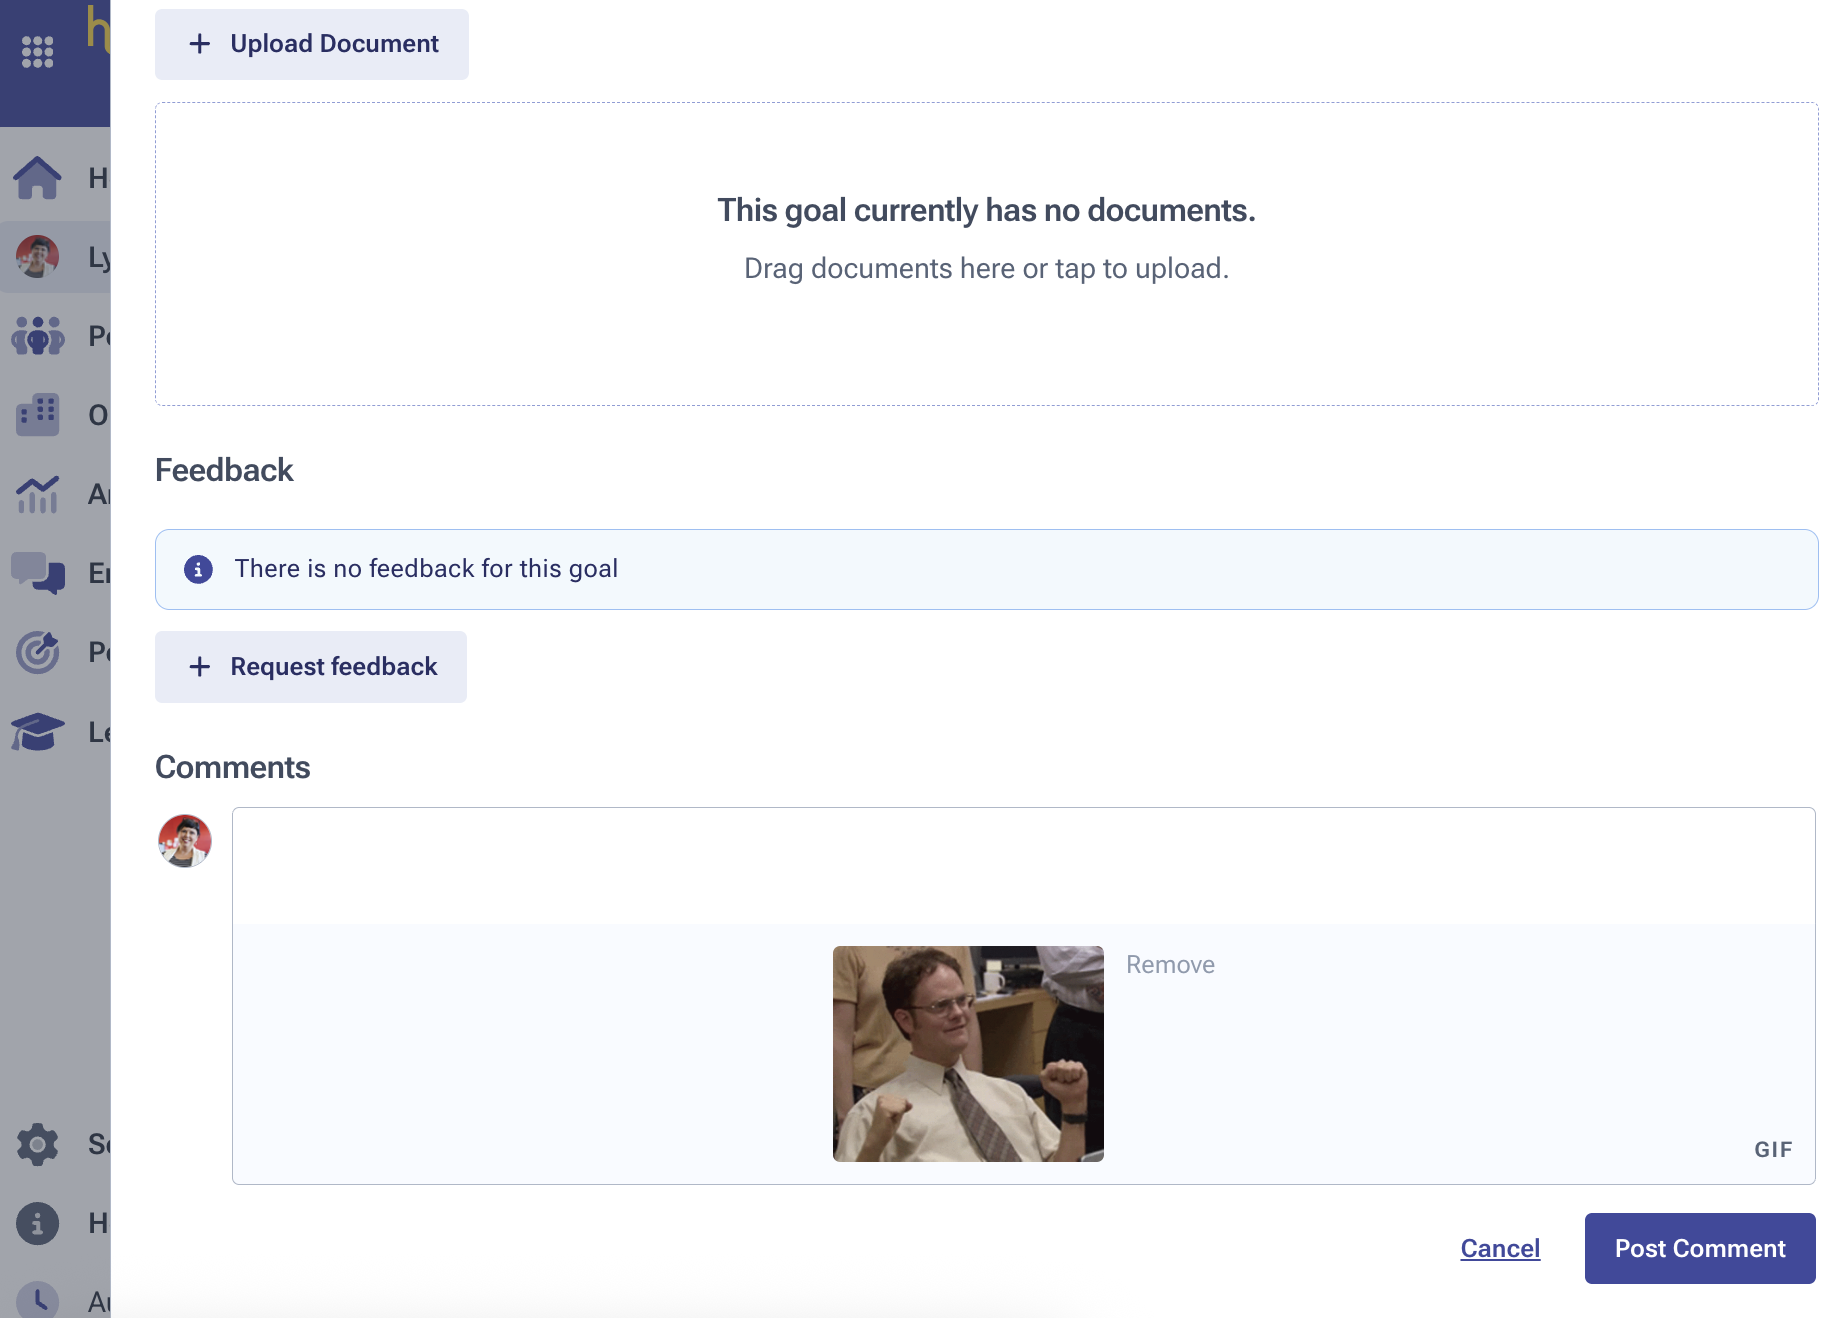Click the Request feedback button

pos(311,667)
